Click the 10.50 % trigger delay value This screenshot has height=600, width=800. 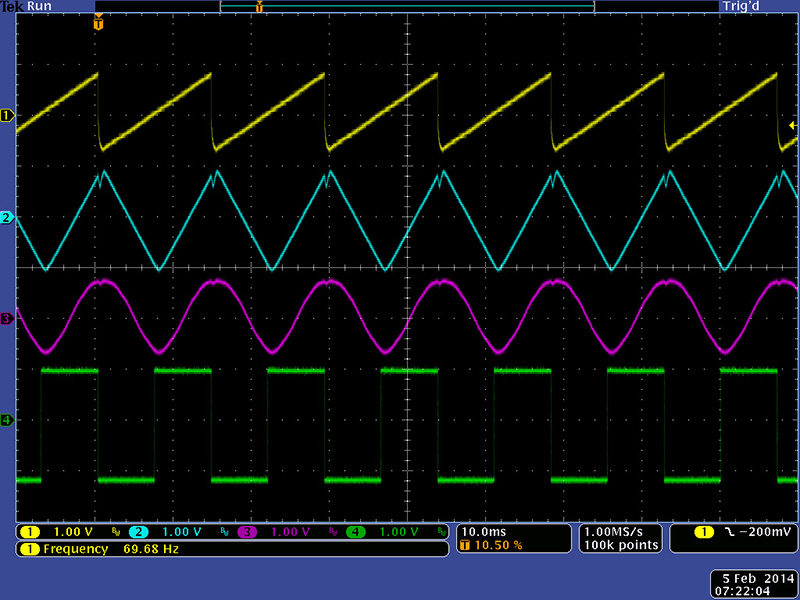497,546
